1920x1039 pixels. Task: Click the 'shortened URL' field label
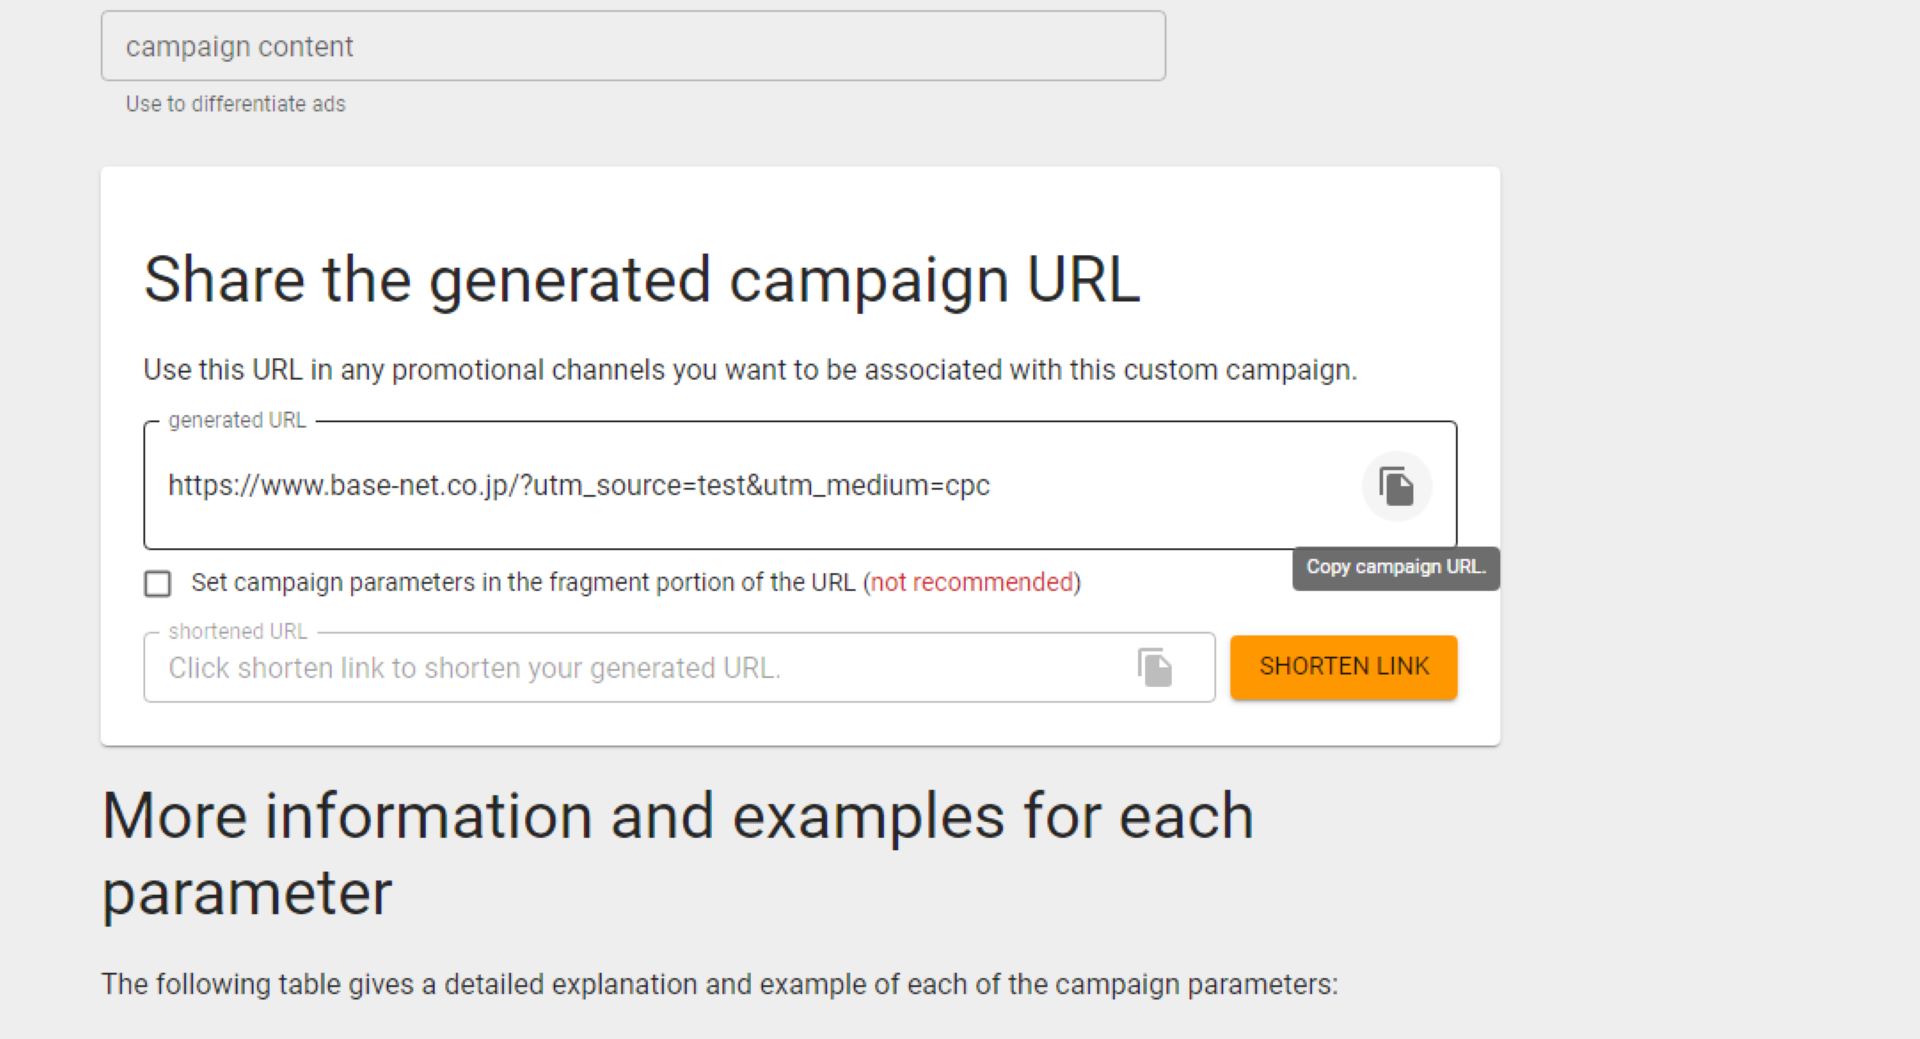238,631
